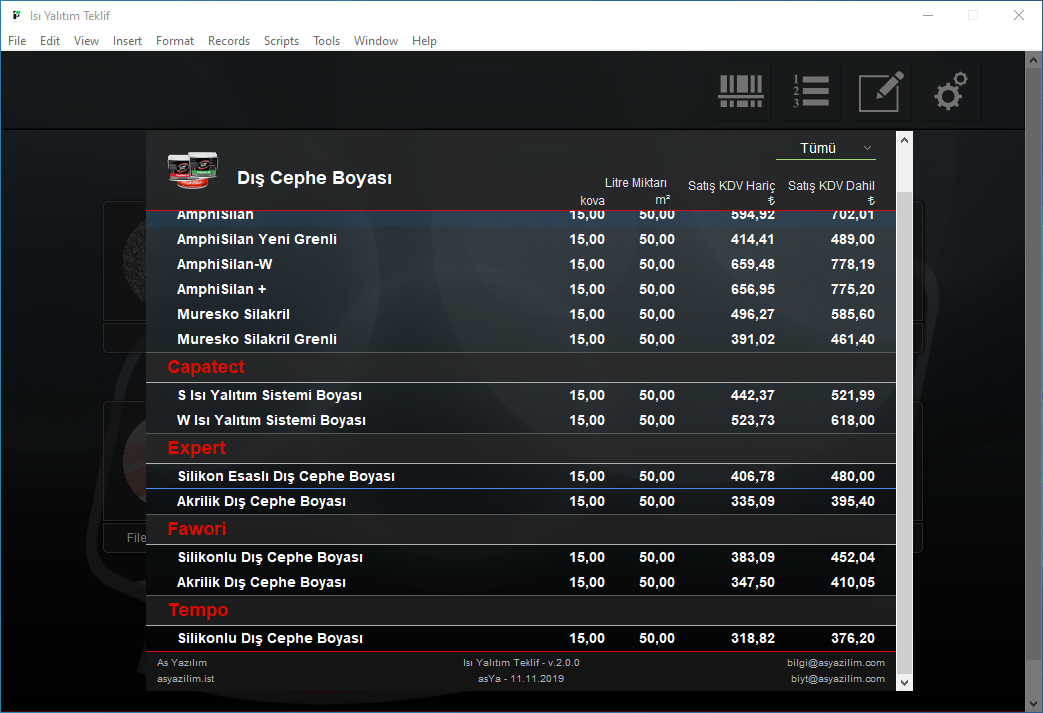Click the As Yazılım footer text

pos(182,662)
